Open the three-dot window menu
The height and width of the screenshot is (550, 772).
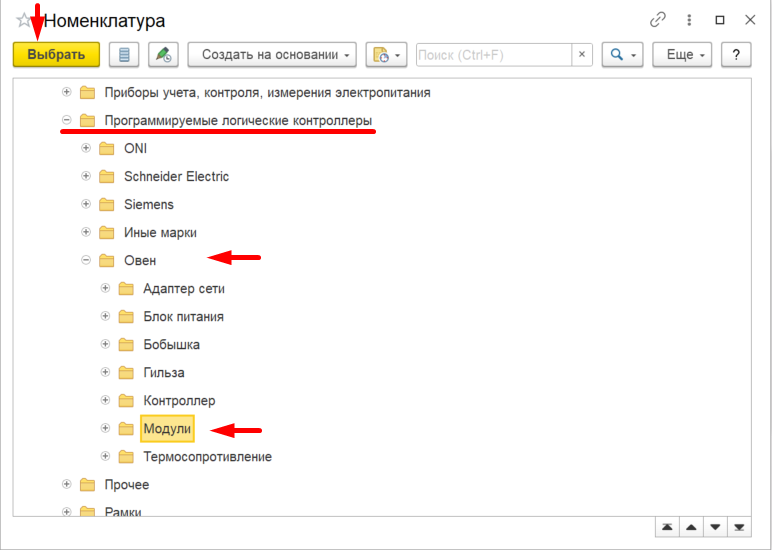(x=689, y=20)
